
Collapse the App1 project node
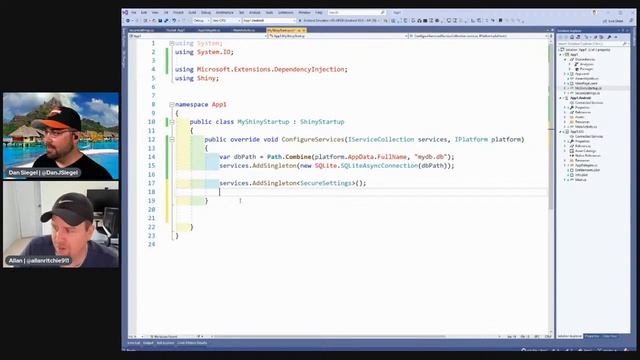(x=560, y=54)
